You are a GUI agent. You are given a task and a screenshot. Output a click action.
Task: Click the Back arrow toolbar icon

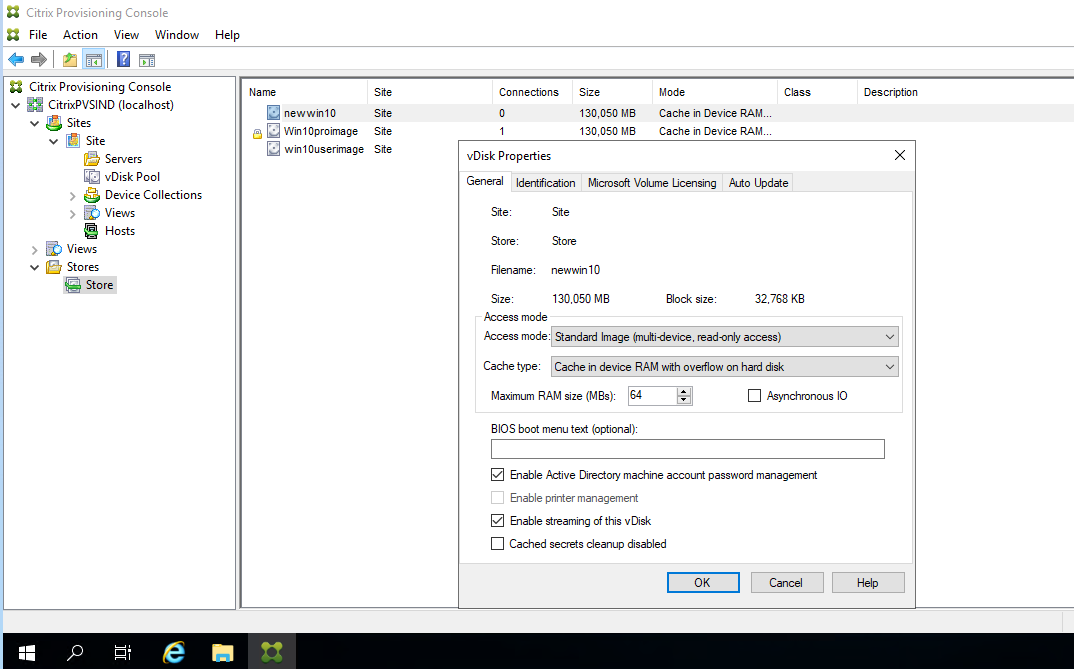(16, 60)
